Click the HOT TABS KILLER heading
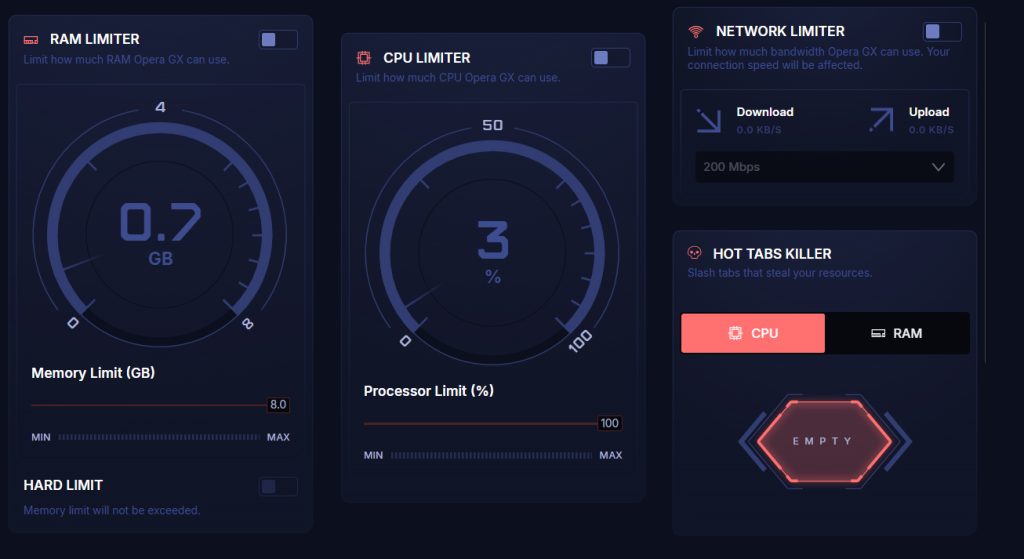This screenshot has width=1024, height=559. [772, 253]
